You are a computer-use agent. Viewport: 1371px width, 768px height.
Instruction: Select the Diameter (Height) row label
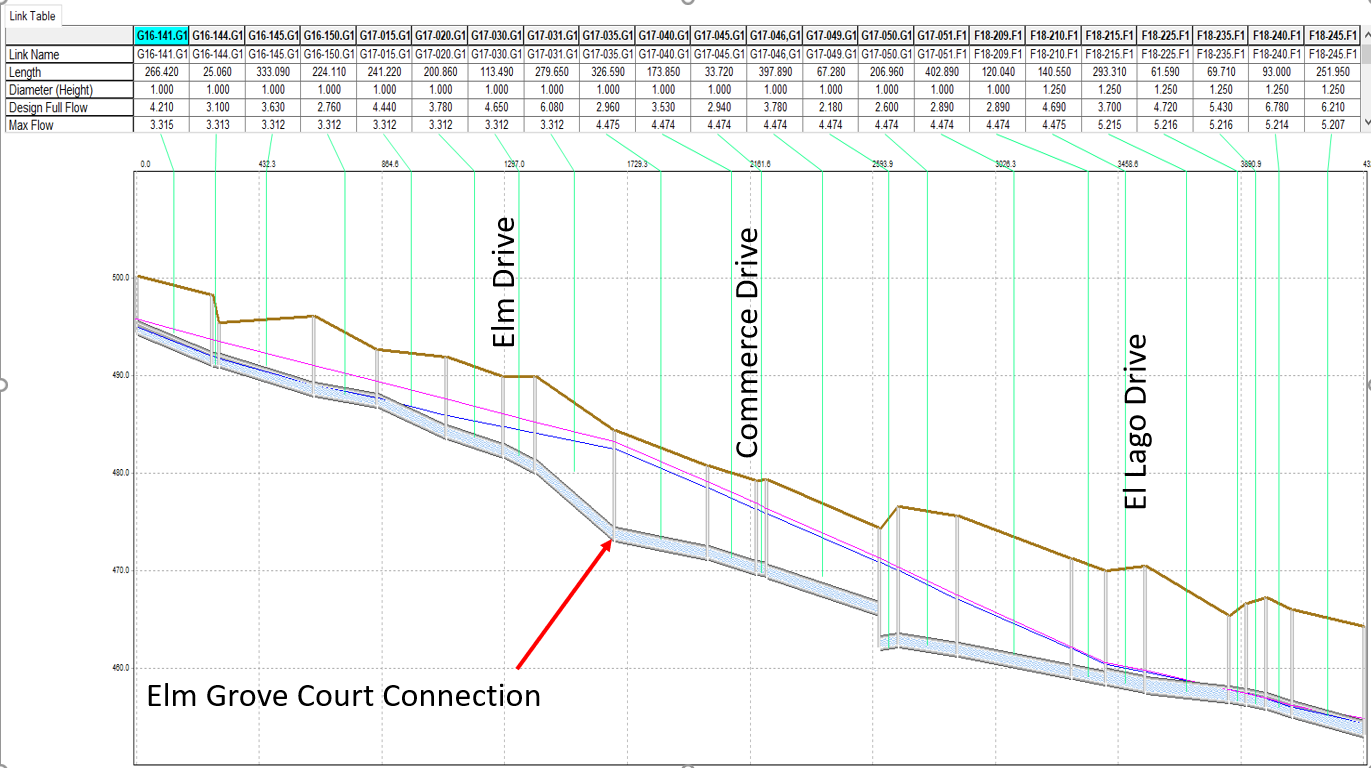click(50, 90)
